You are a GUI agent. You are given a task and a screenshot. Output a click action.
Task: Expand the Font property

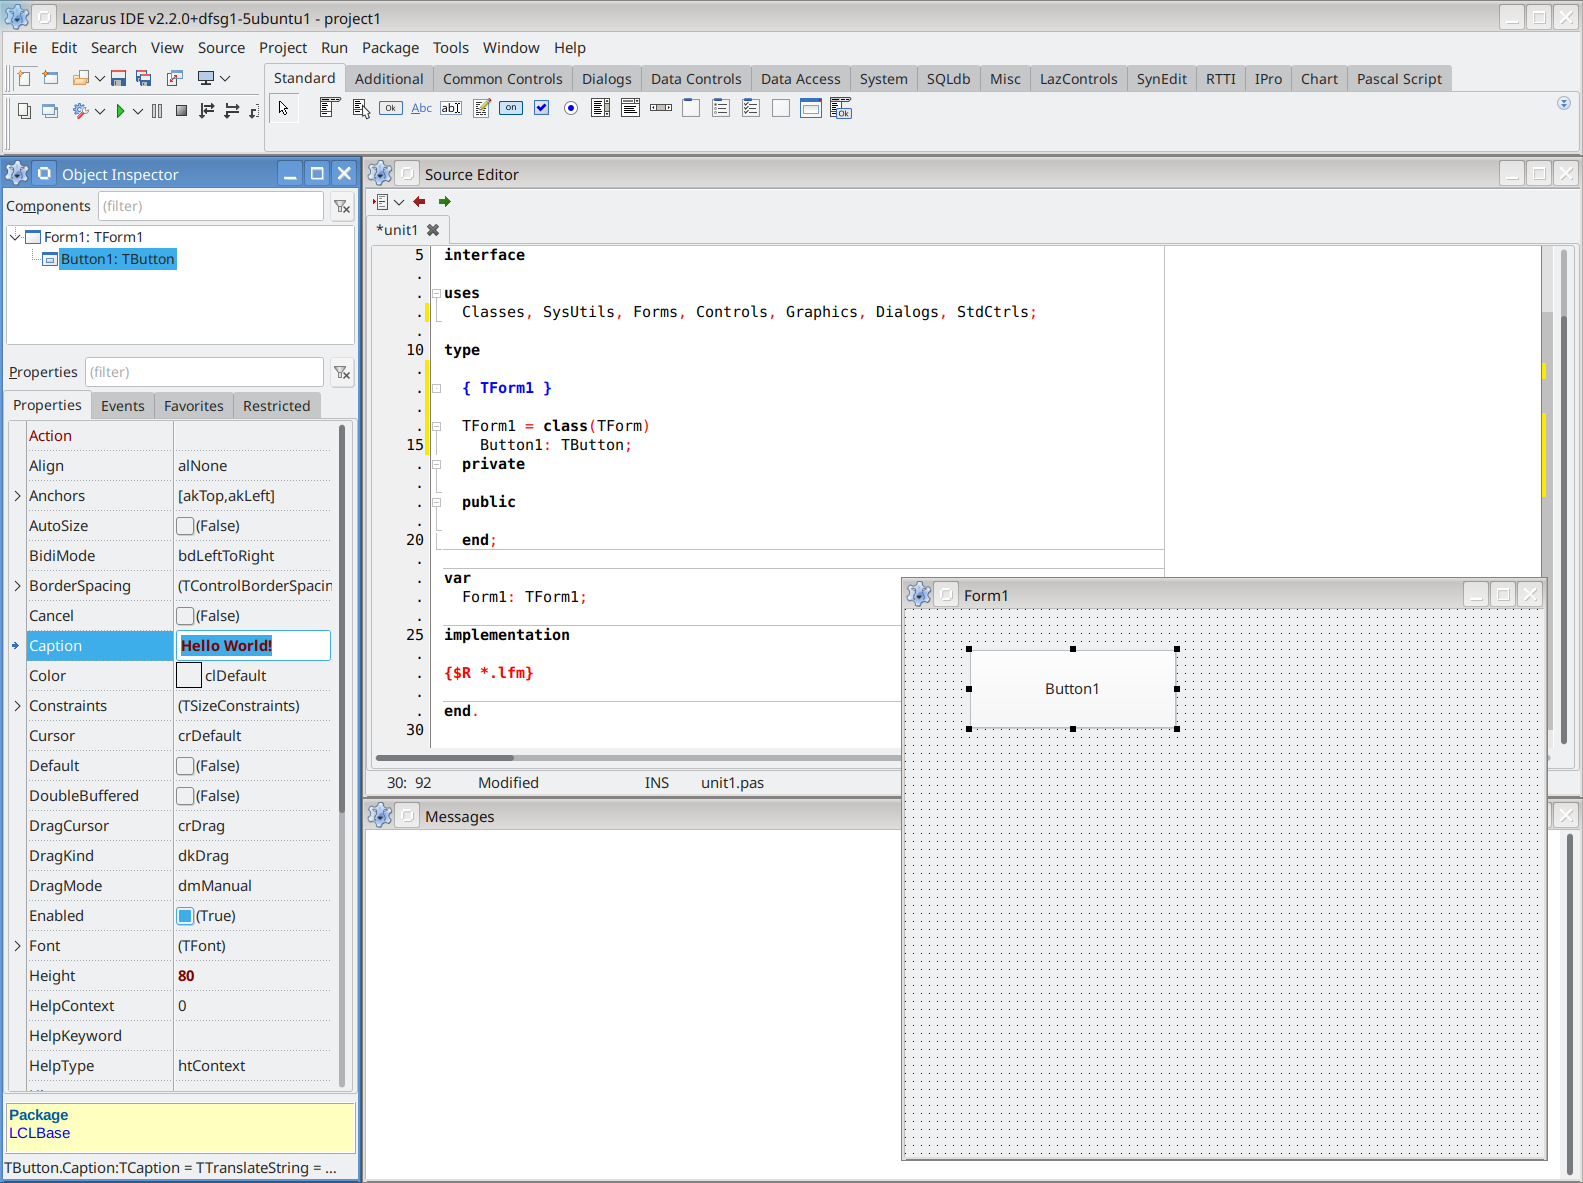coord(17,946)
